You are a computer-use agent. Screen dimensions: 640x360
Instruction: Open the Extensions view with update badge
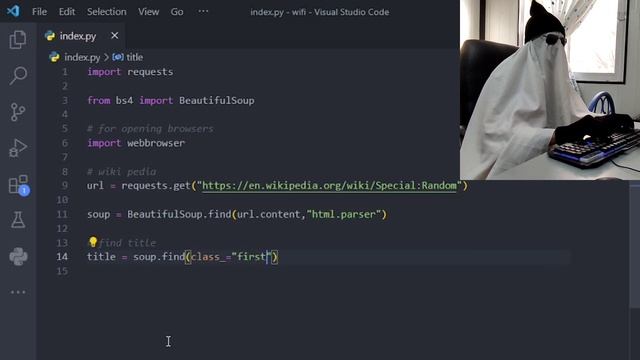(18, 185)
